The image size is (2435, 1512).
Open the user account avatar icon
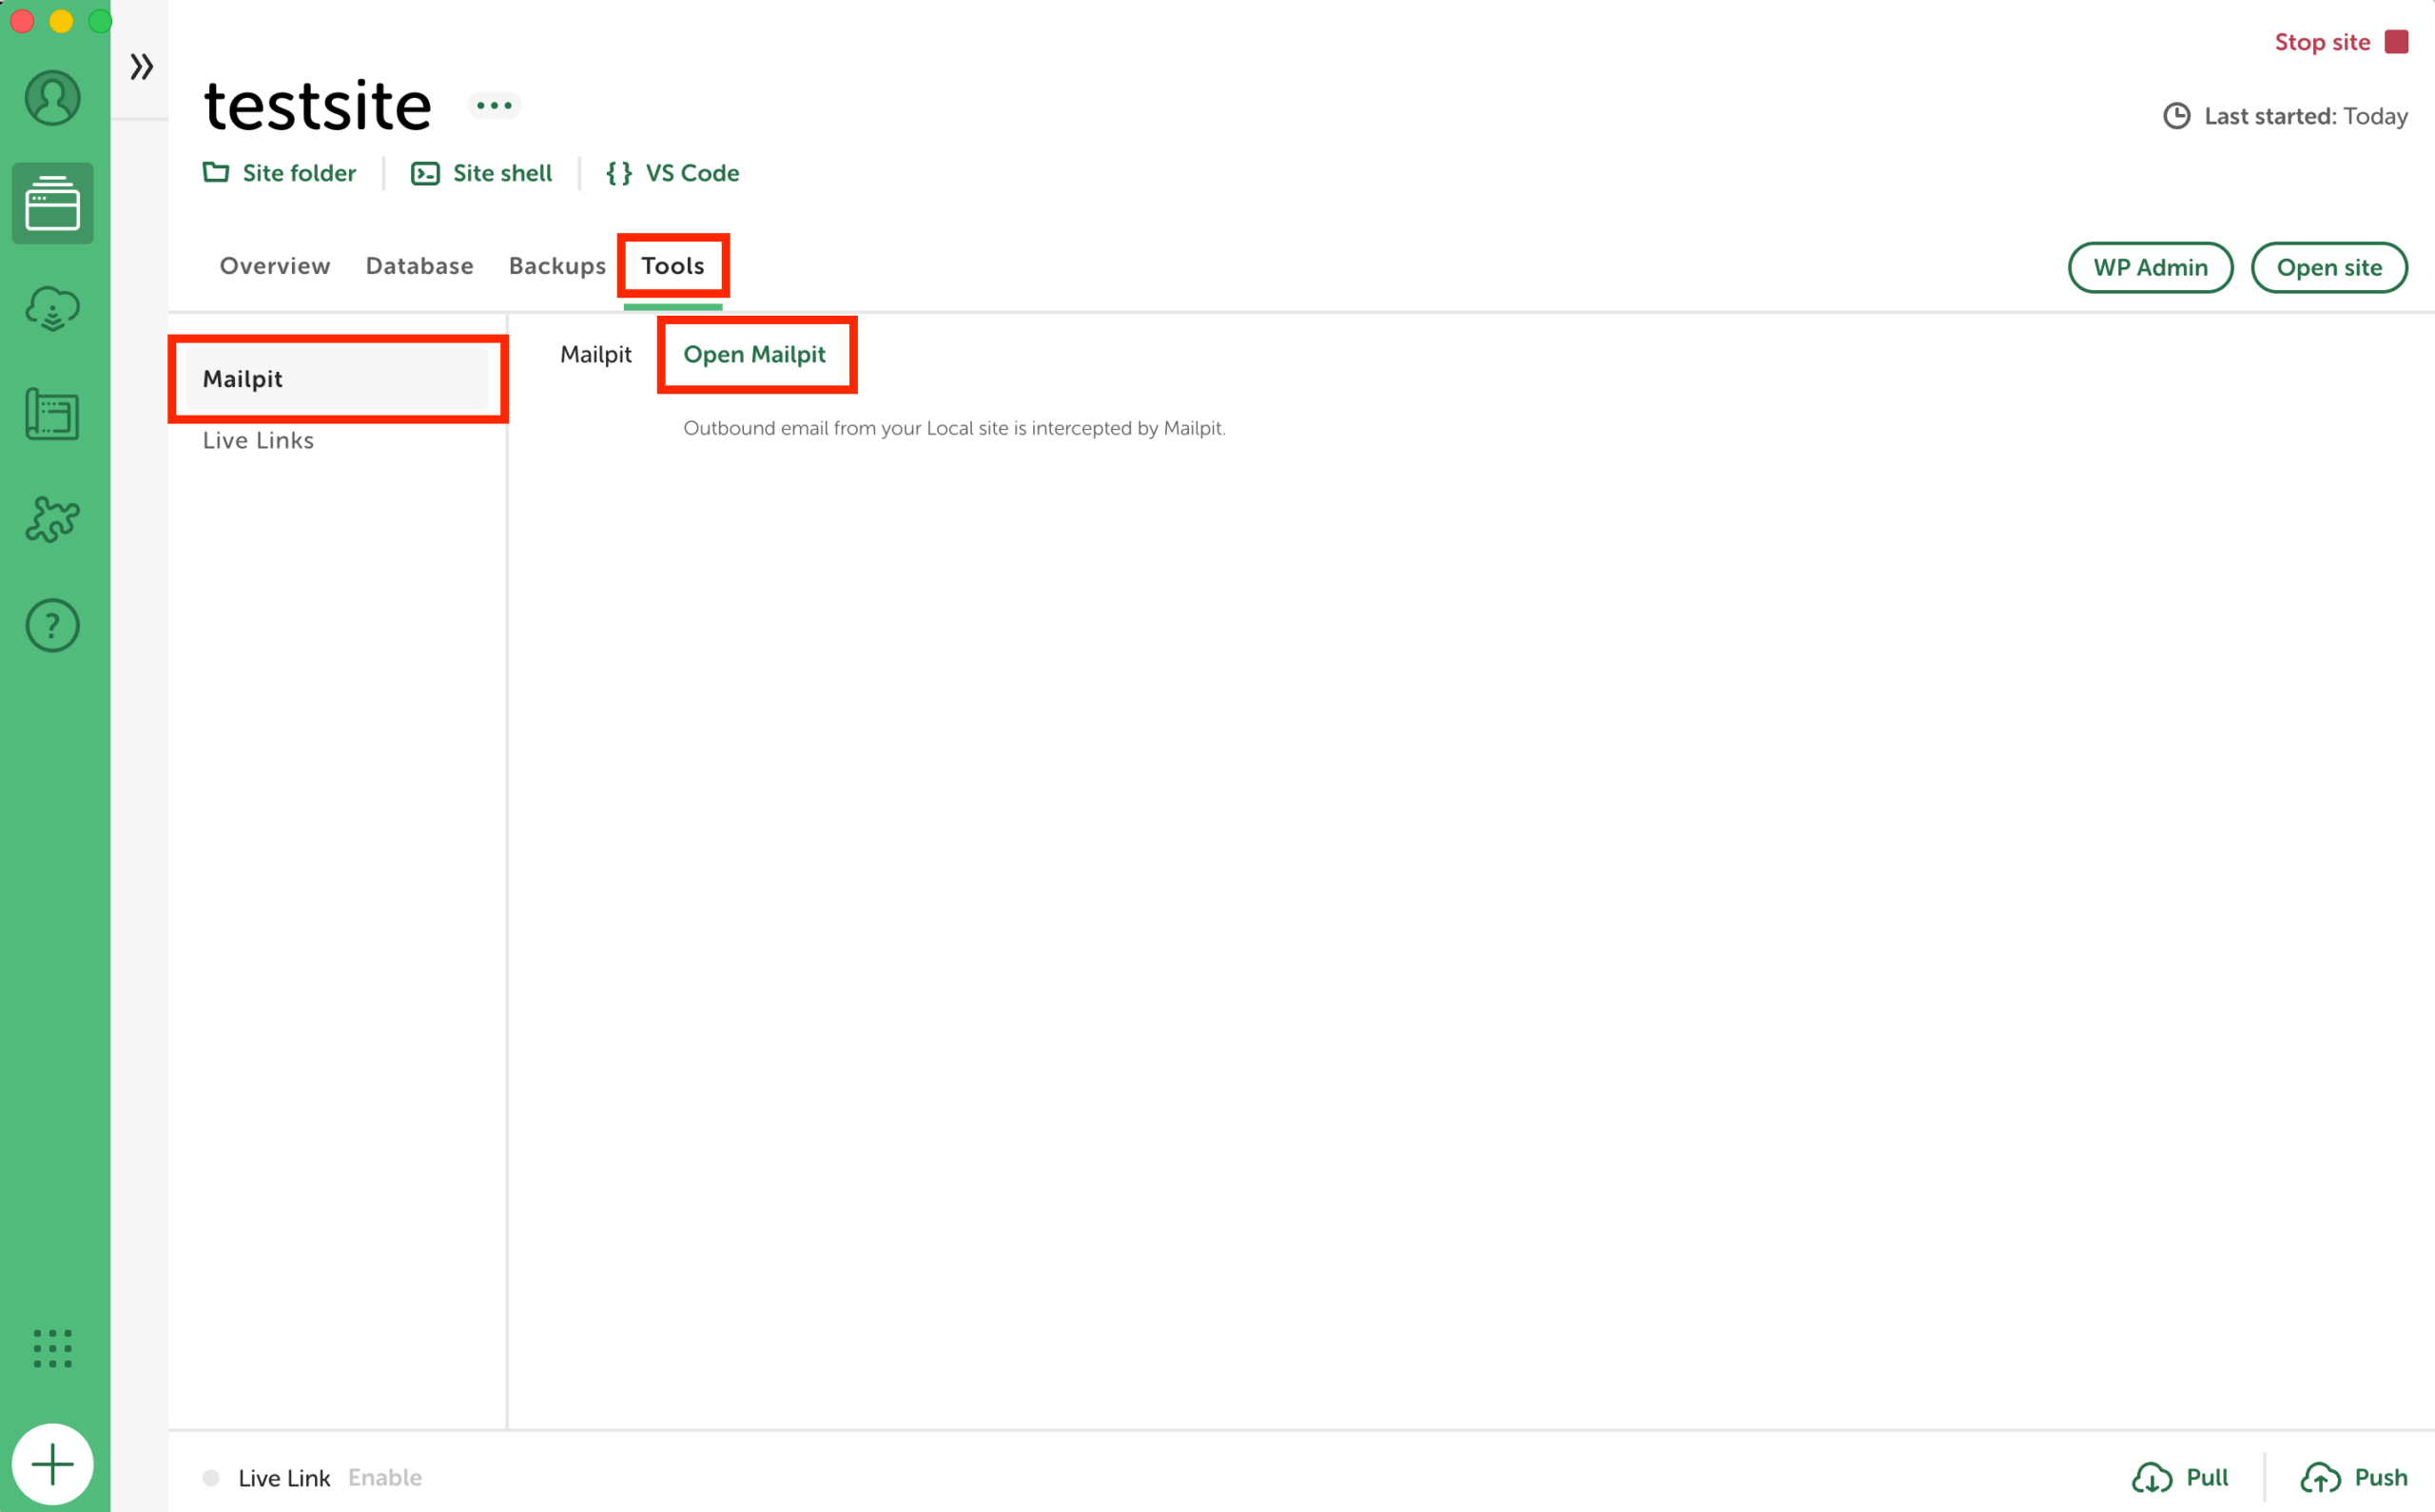click(x=52, y=97)
